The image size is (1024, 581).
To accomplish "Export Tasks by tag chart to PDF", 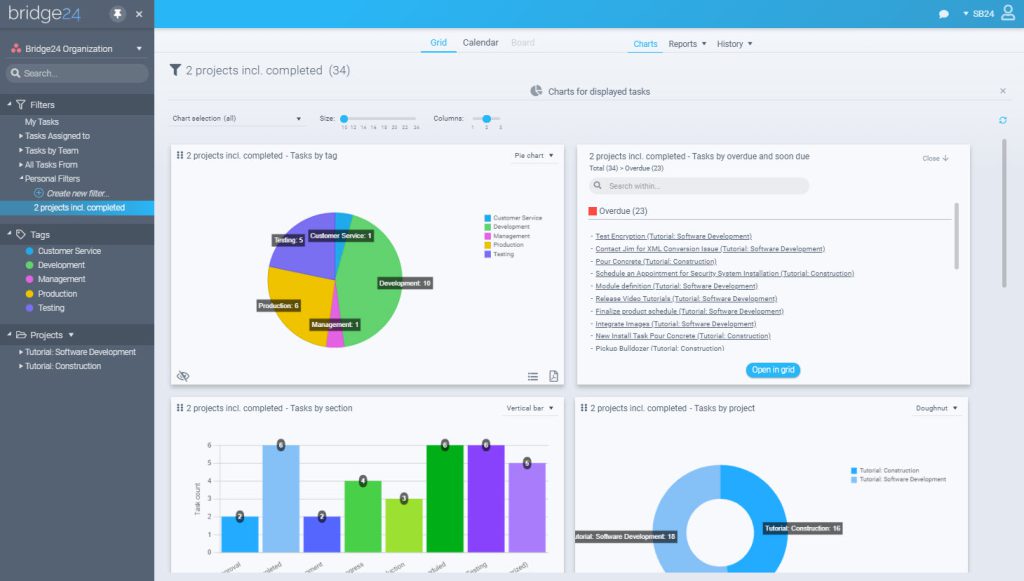I will tap(554, 376).
